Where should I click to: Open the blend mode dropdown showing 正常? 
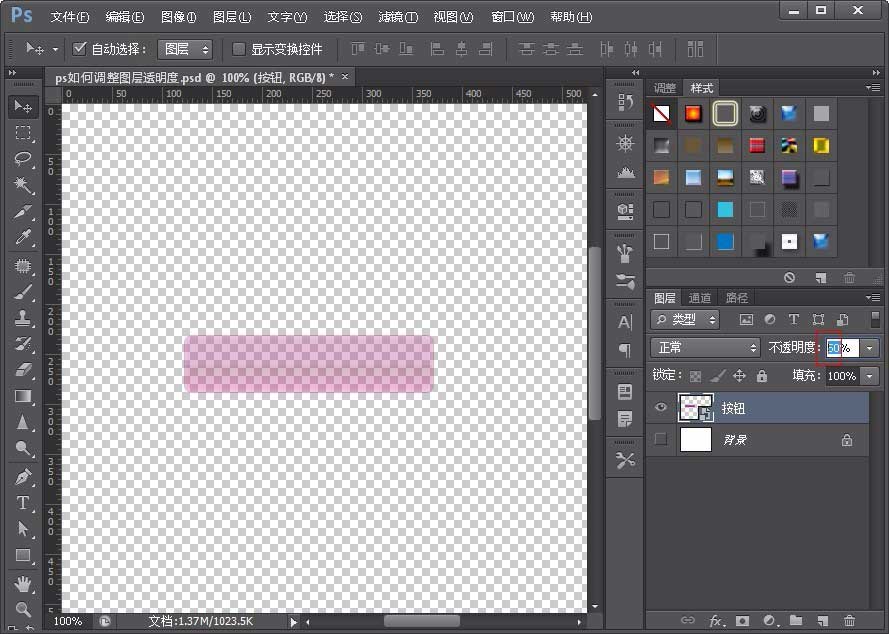(x=704, y=347)
